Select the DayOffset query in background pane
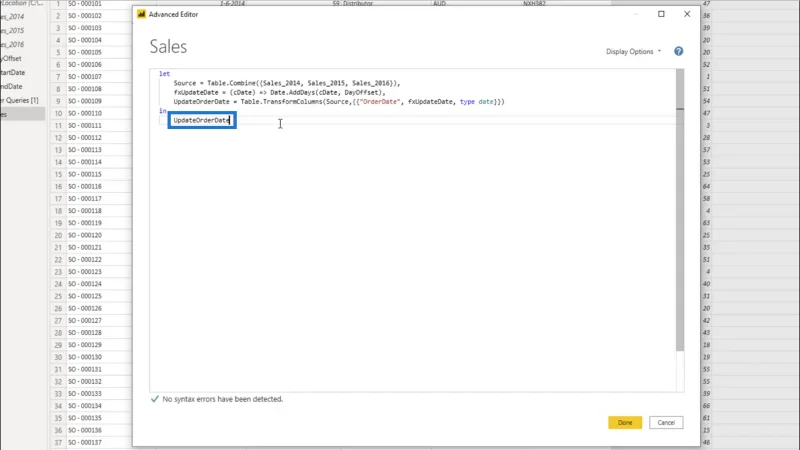Viewport: 800px width, 450px height. click(x=11, y=58)
